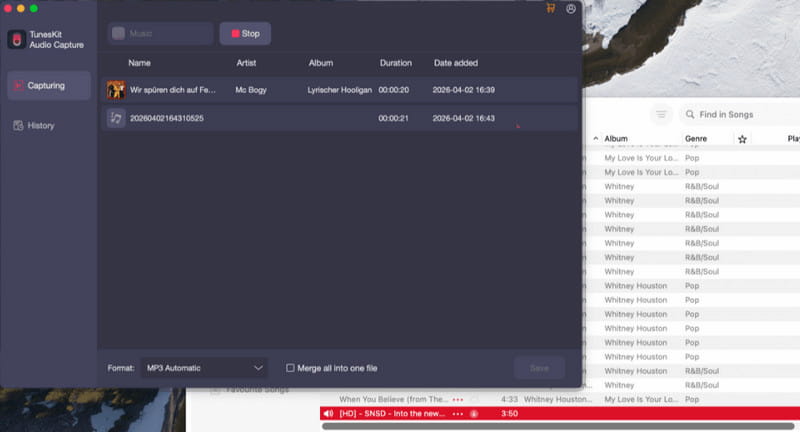
Task: Click the Music app icon in the source field
Action: 118,34
